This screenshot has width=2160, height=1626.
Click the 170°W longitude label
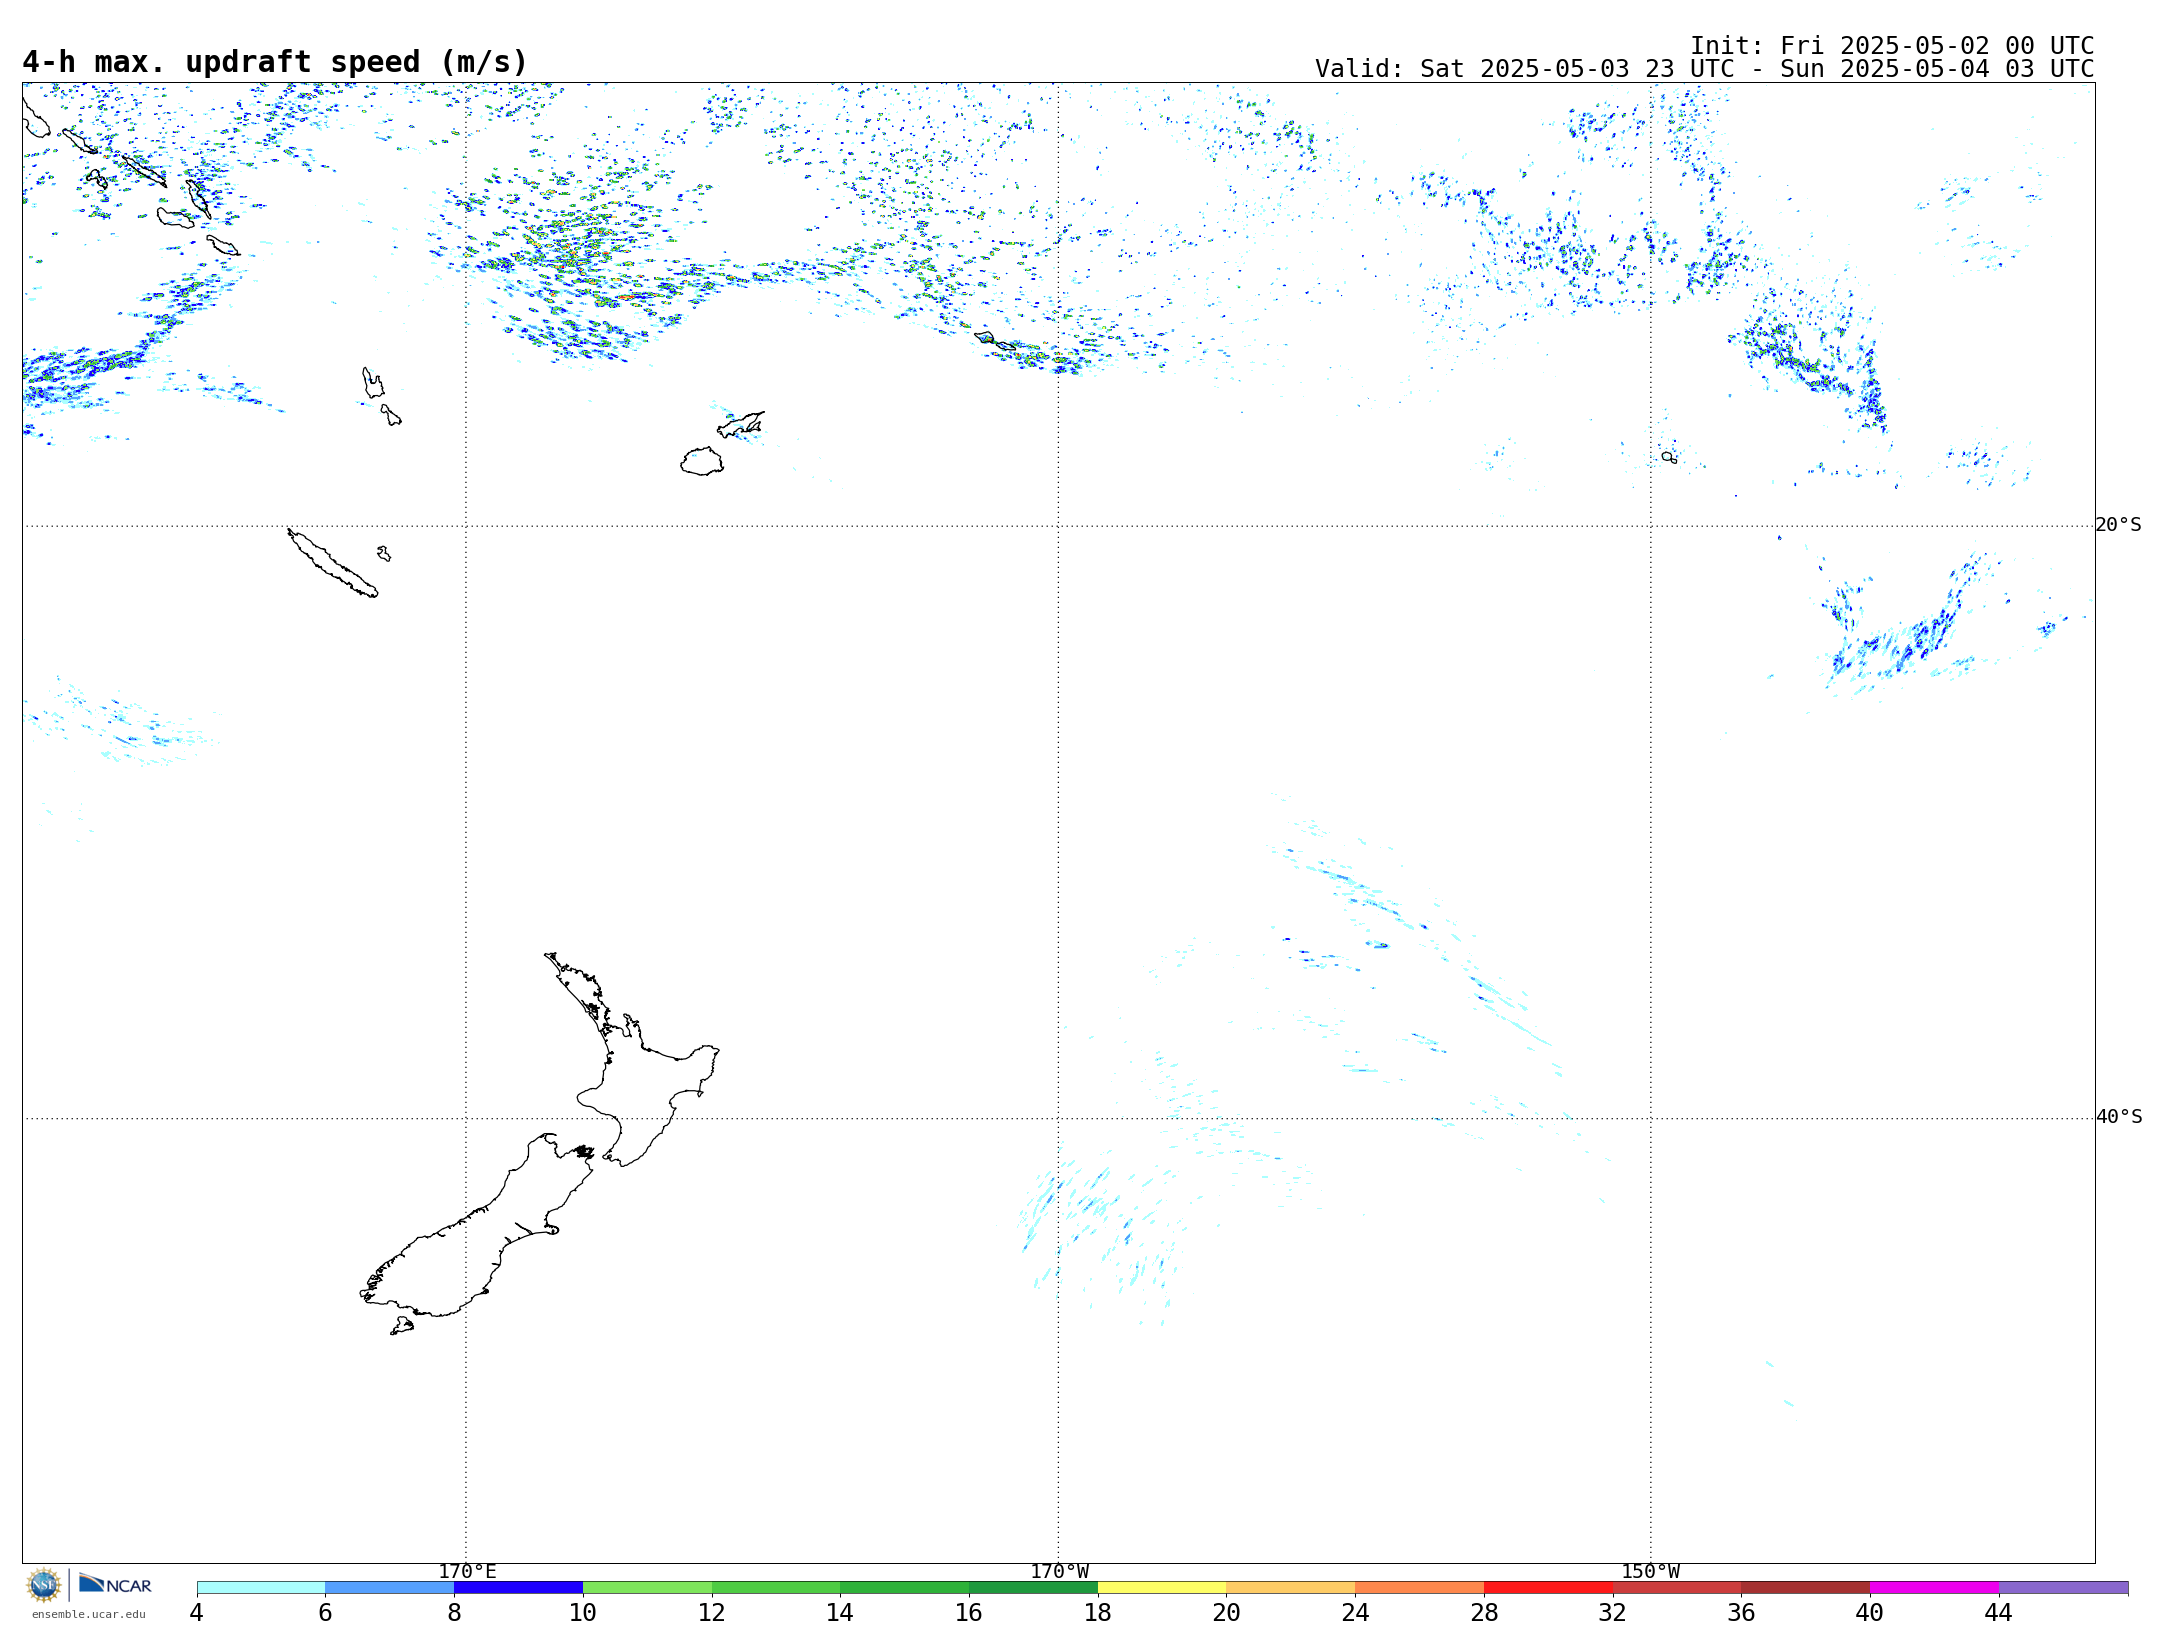(1059, 1571)
